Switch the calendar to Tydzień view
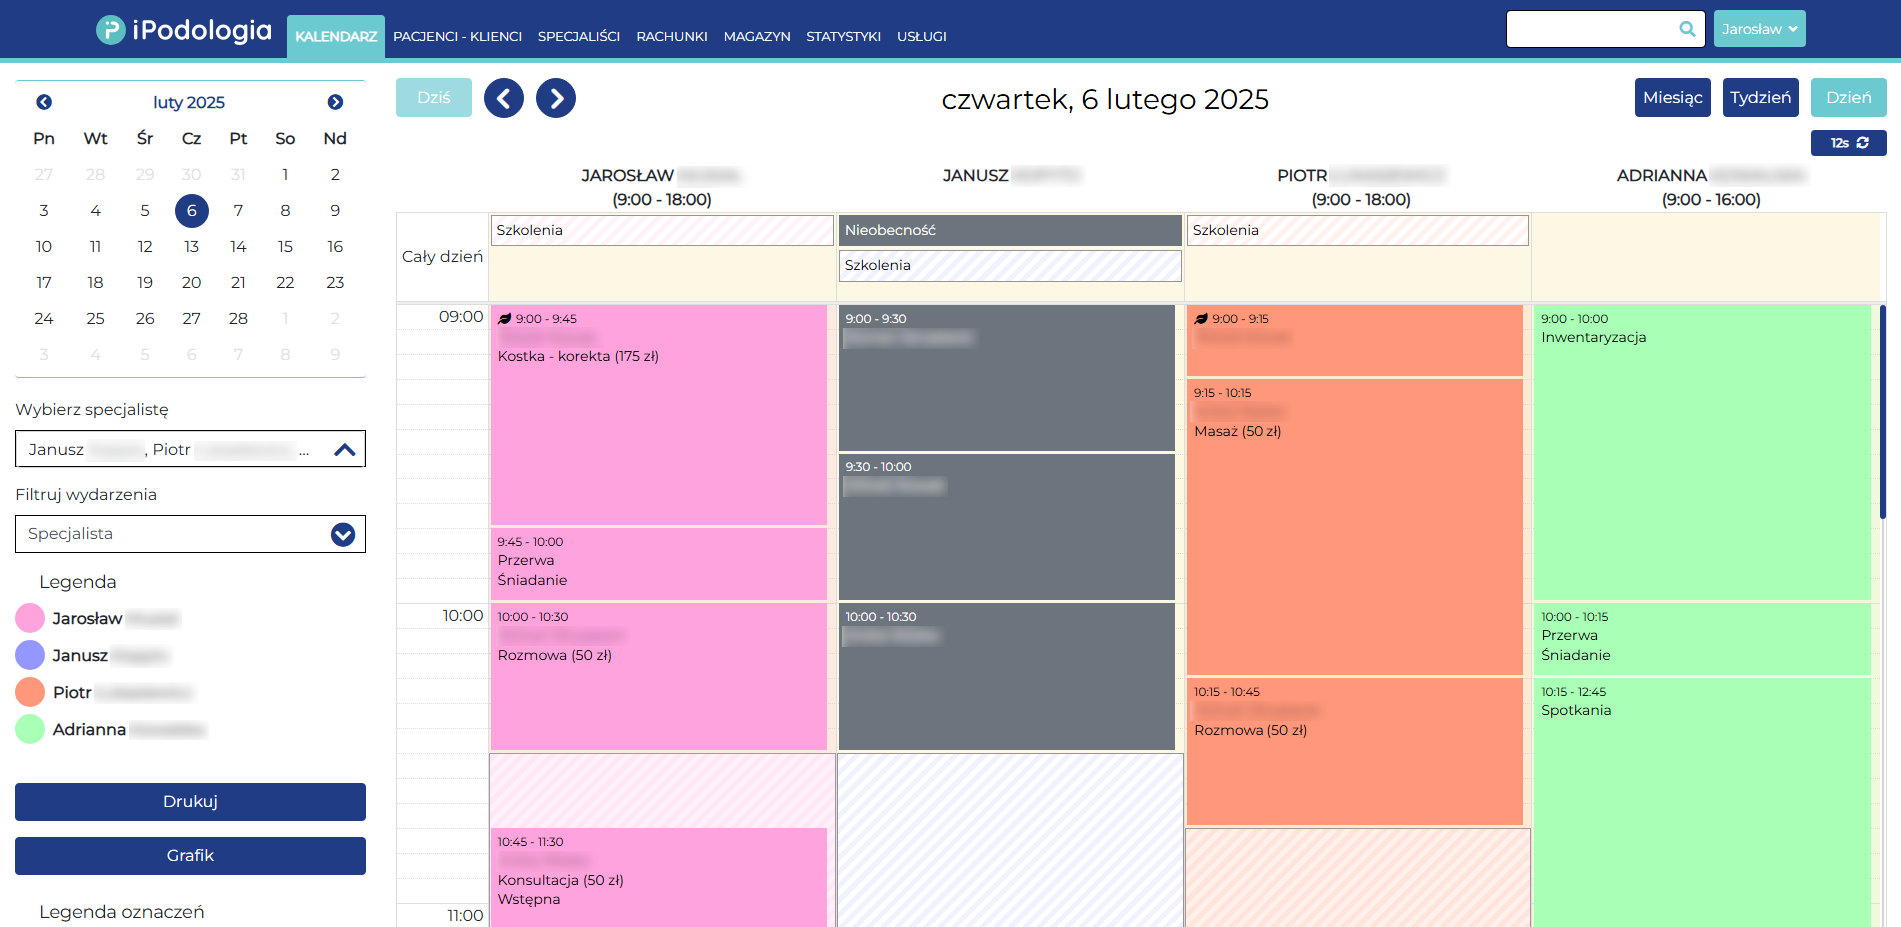This screenshot has width=1901, height=927. (x=1760, y=97)
